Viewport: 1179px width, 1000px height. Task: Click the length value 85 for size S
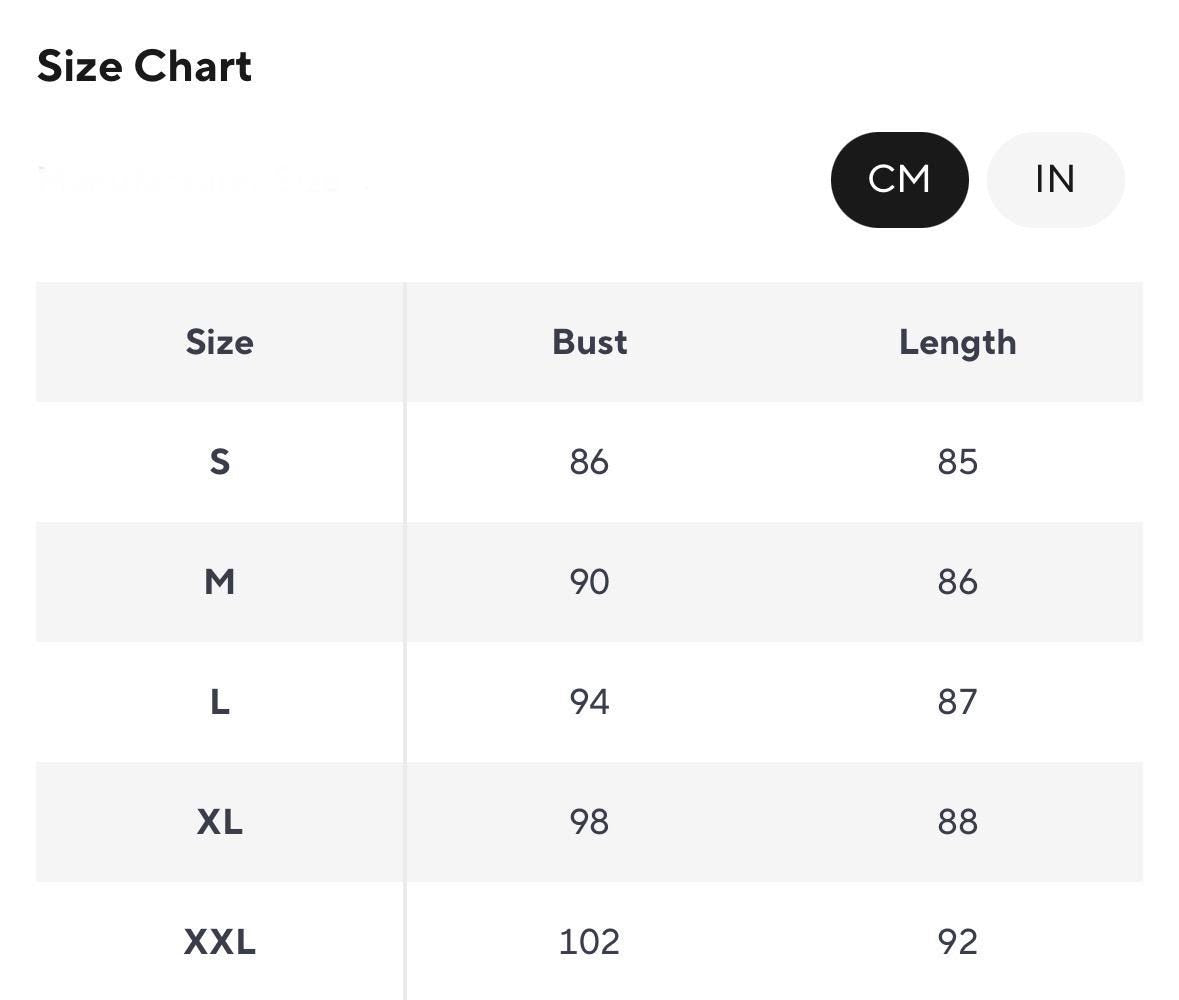coord(957,462)
